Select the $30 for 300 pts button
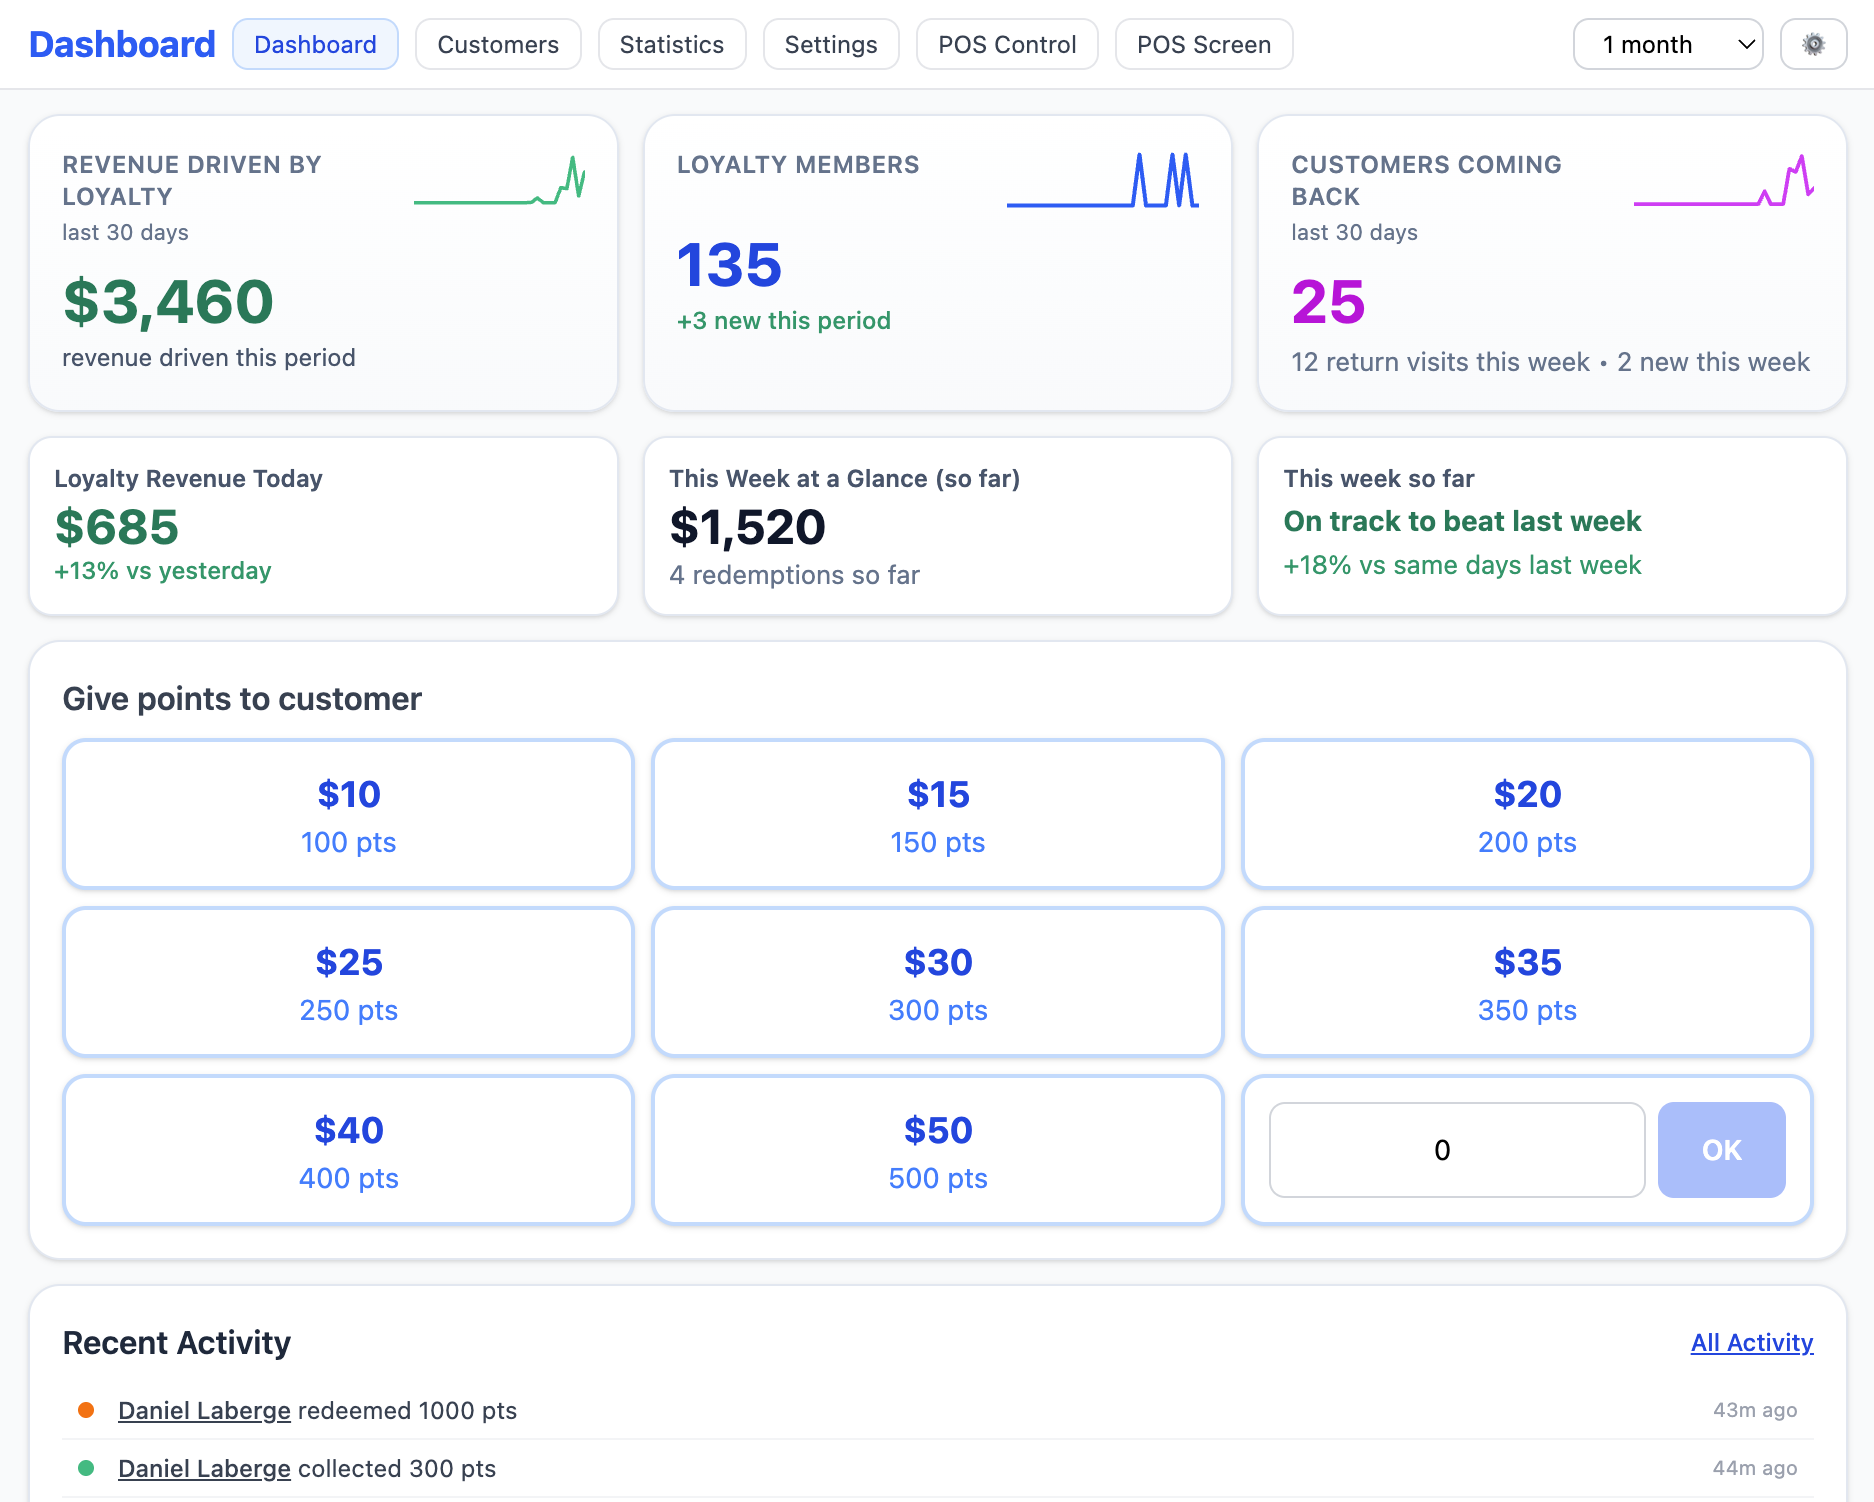The height and width of the screenshot is (1502, 1874). 937,981
